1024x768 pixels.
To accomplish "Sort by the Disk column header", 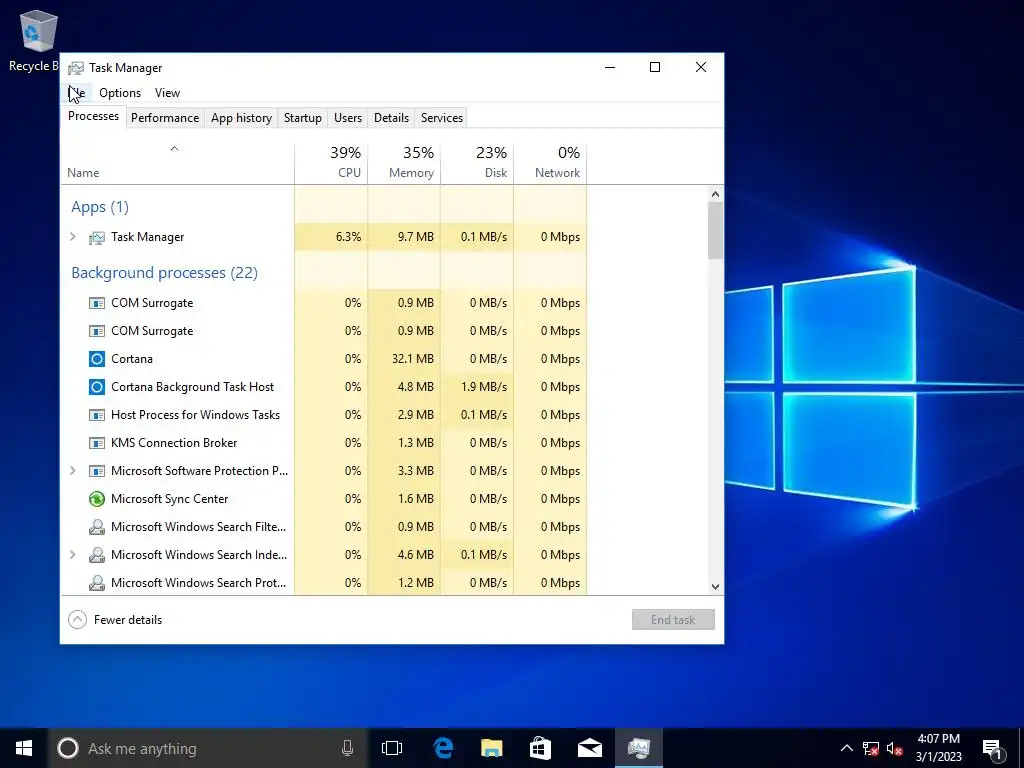I will [x=477, y=163].
